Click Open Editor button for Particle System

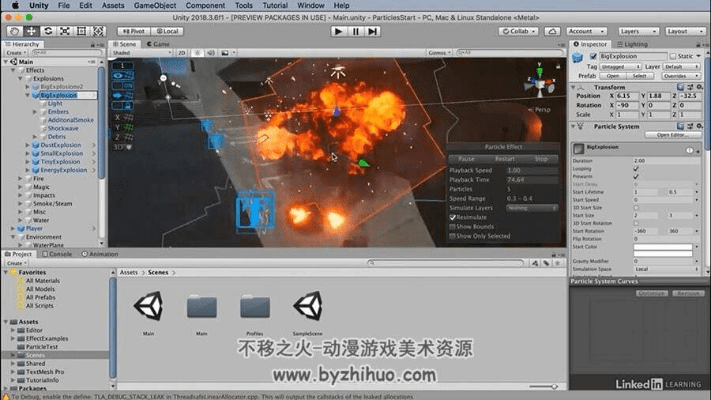click(672, 135)
